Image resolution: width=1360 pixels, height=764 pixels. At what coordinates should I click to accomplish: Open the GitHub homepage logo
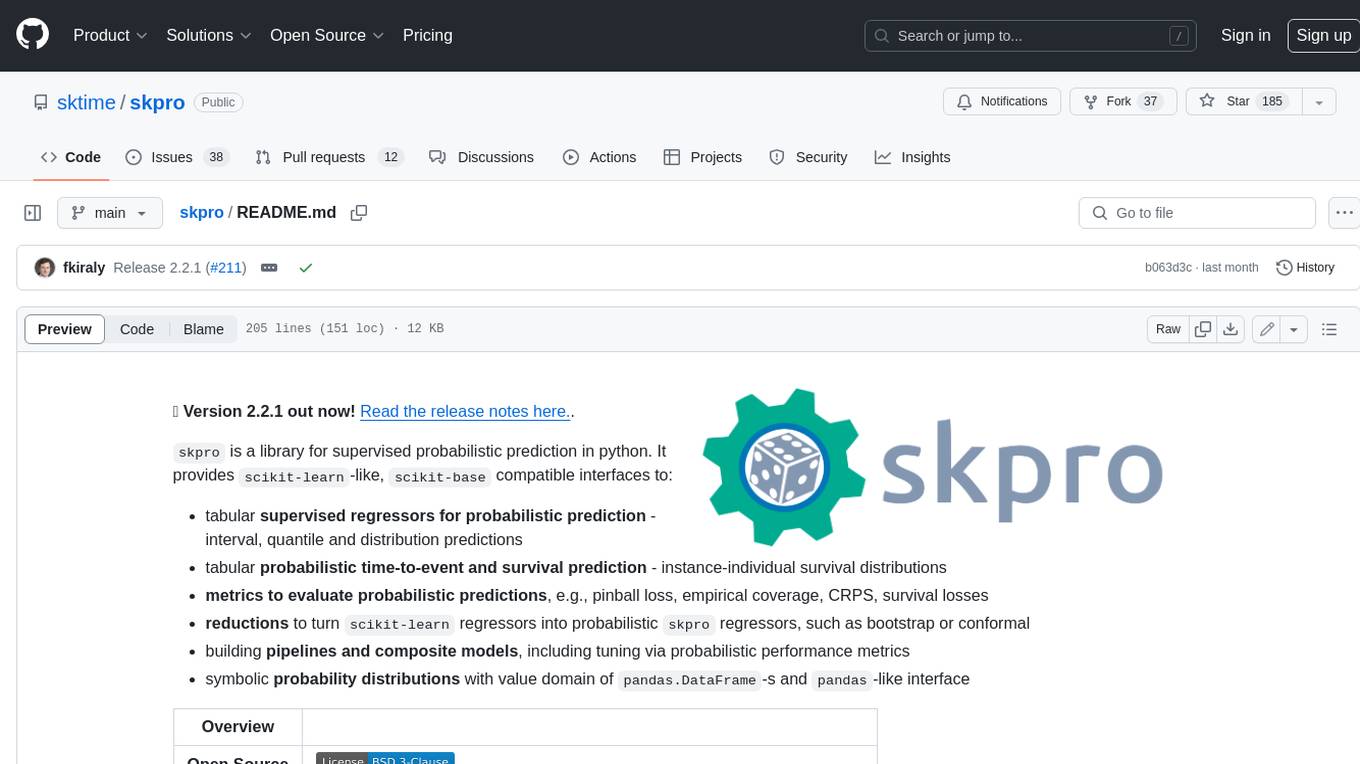point(32,35)
